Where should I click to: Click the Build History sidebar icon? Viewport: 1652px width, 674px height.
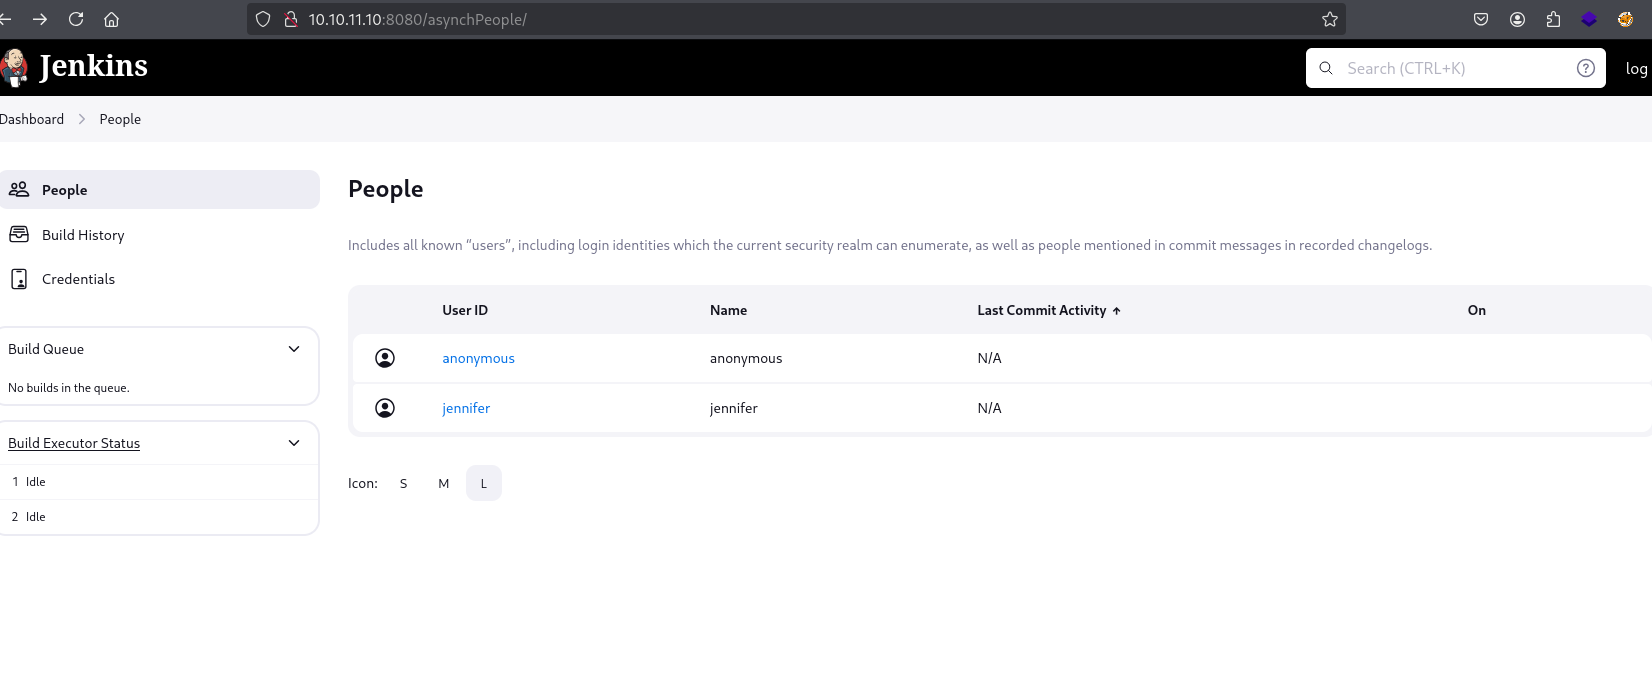19,234
